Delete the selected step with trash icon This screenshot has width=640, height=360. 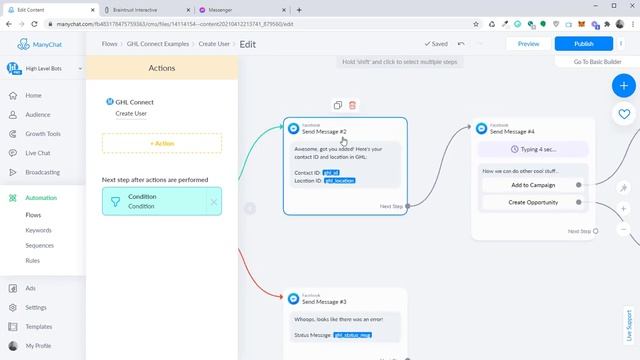[352, 105]
